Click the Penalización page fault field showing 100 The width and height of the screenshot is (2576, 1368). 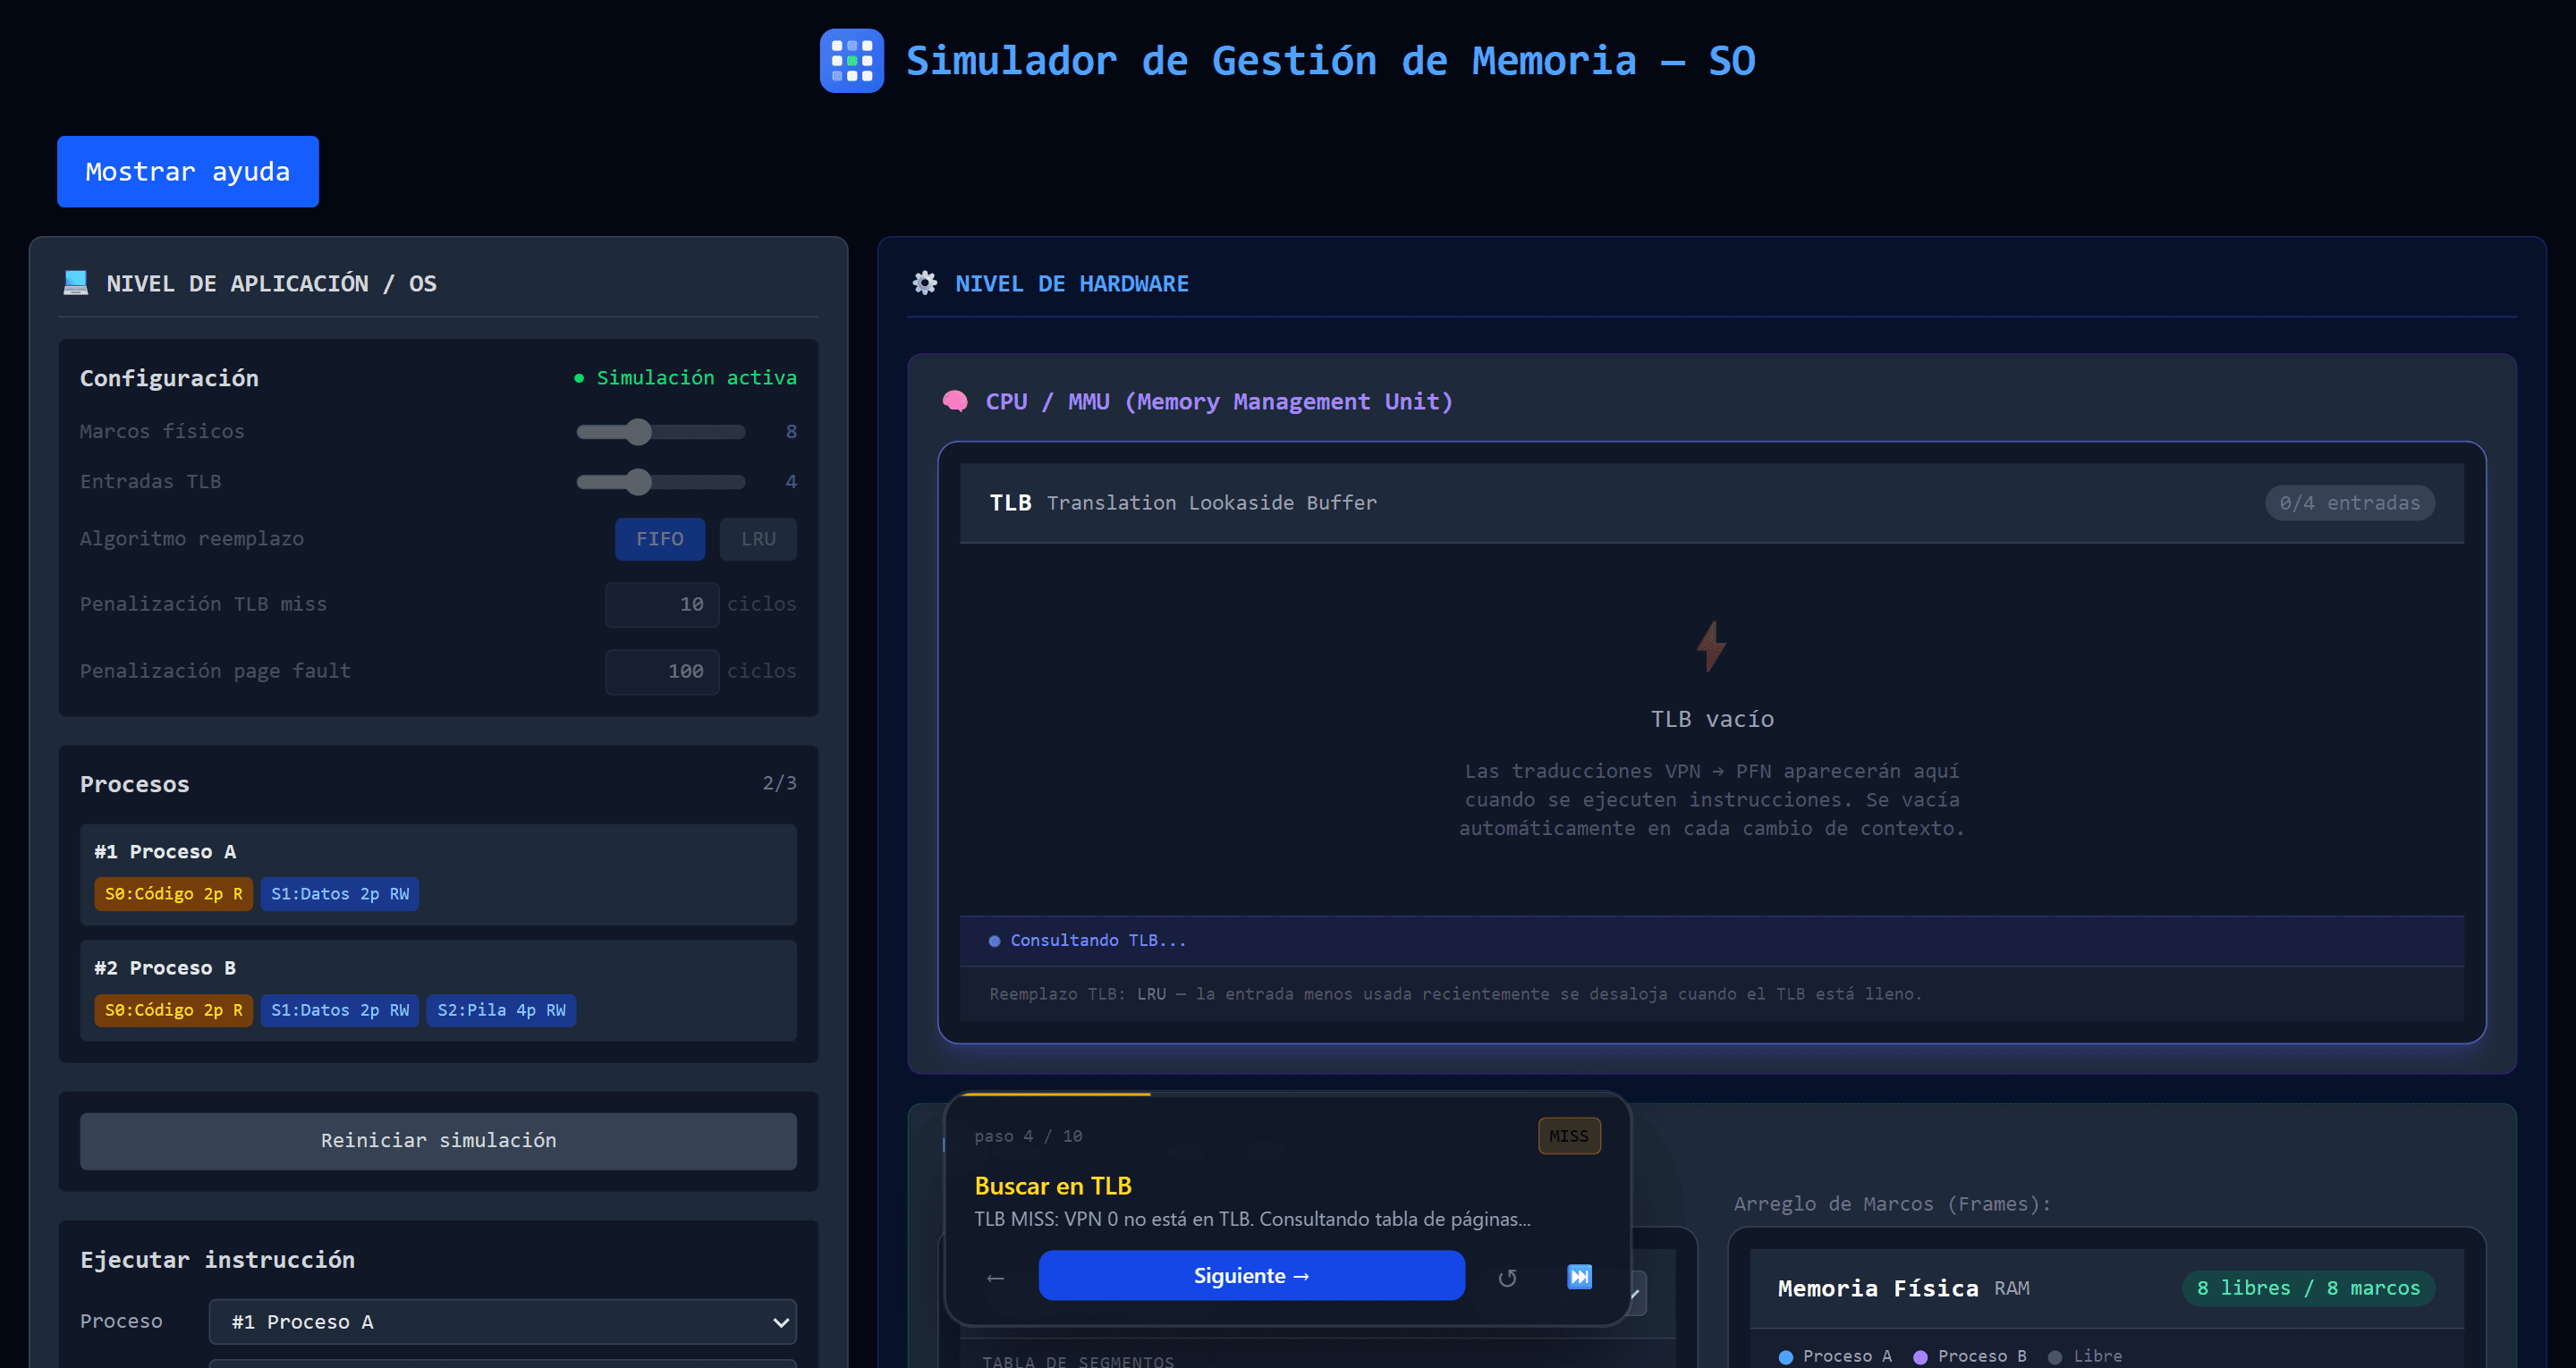tap(662, 671)
